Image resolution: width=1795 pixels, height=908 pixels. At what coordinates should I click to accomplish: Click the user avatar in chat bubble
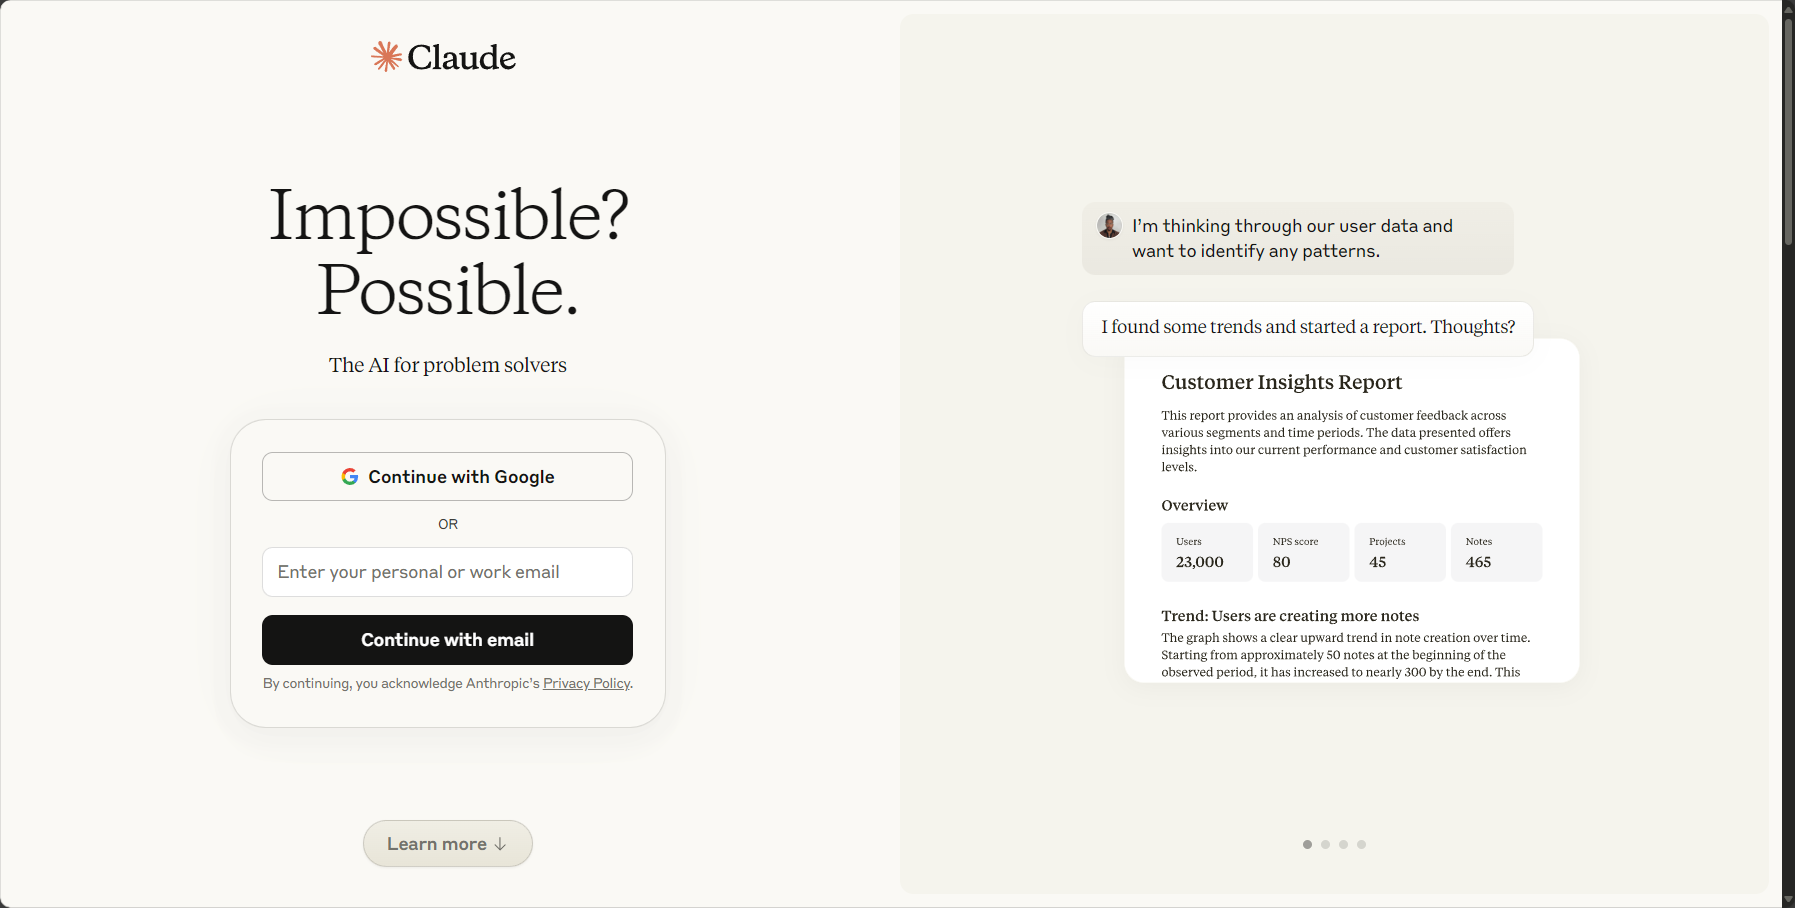click(1109, 226)
